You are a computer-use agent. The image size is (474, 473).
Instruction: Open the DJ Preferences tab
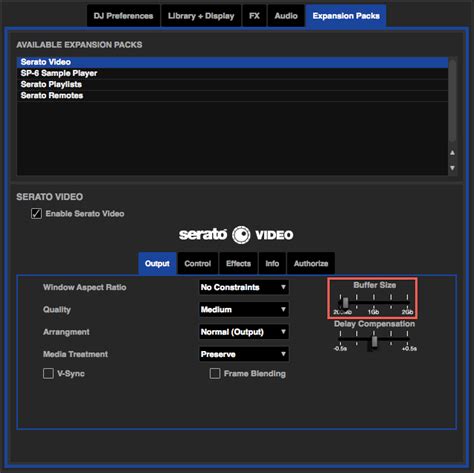coord(123,16)
